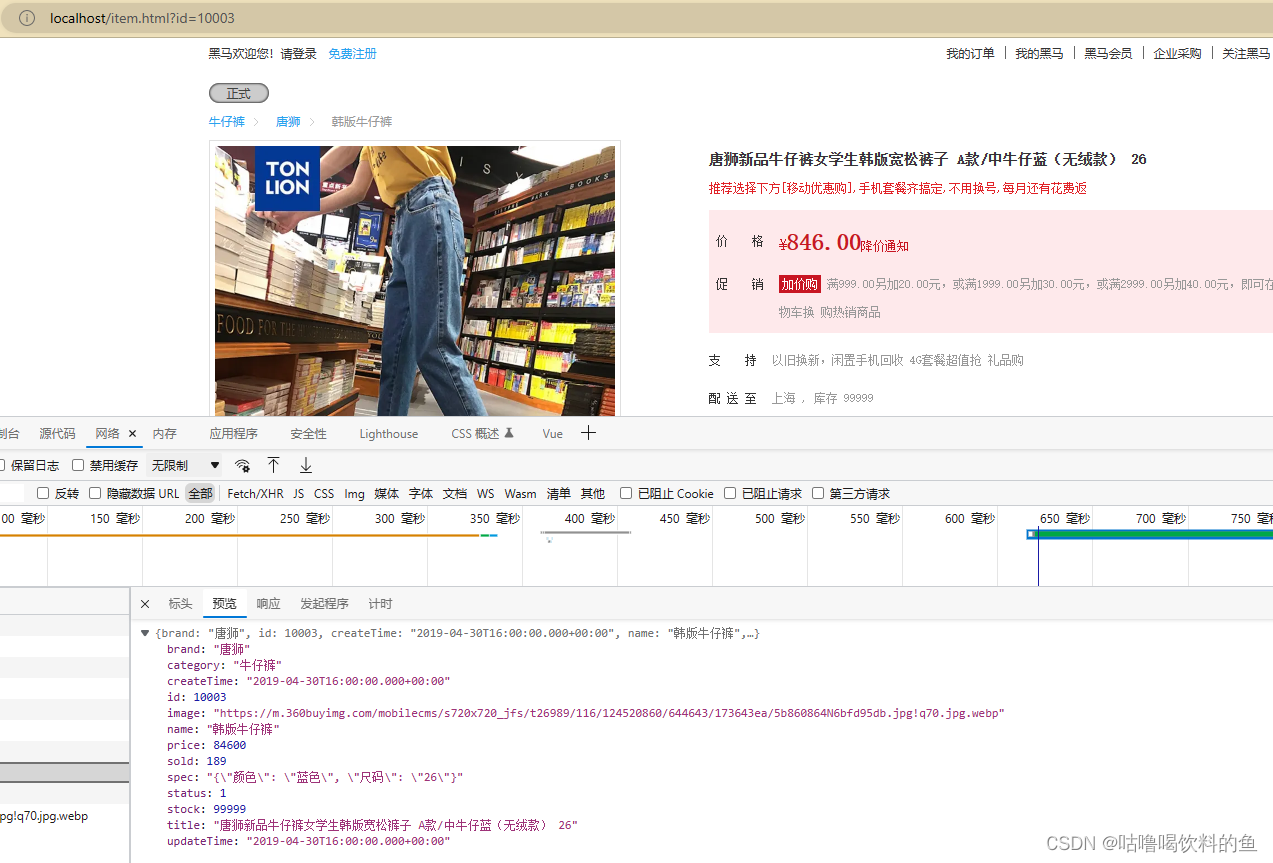This screenshot has height=863, width=1273.
Task: Collapse the JSON preview root object
Action: (x=145, y=633)
